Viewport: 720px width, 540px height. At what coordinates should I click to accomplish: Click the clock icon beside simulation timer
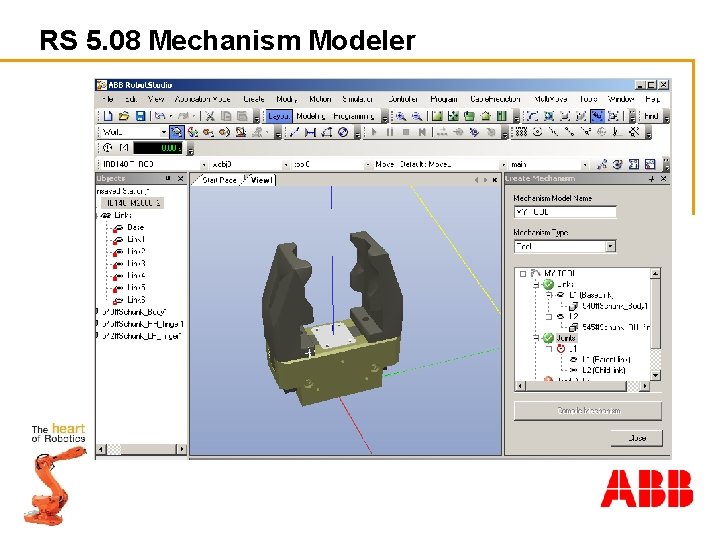point(107,148)
